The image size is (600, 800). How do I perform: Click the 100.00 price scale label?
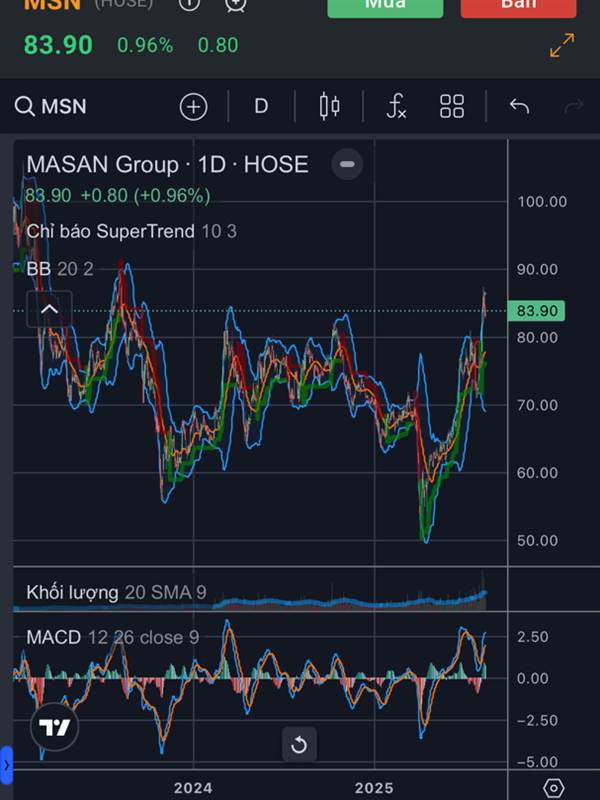click(x=542, y=202)
